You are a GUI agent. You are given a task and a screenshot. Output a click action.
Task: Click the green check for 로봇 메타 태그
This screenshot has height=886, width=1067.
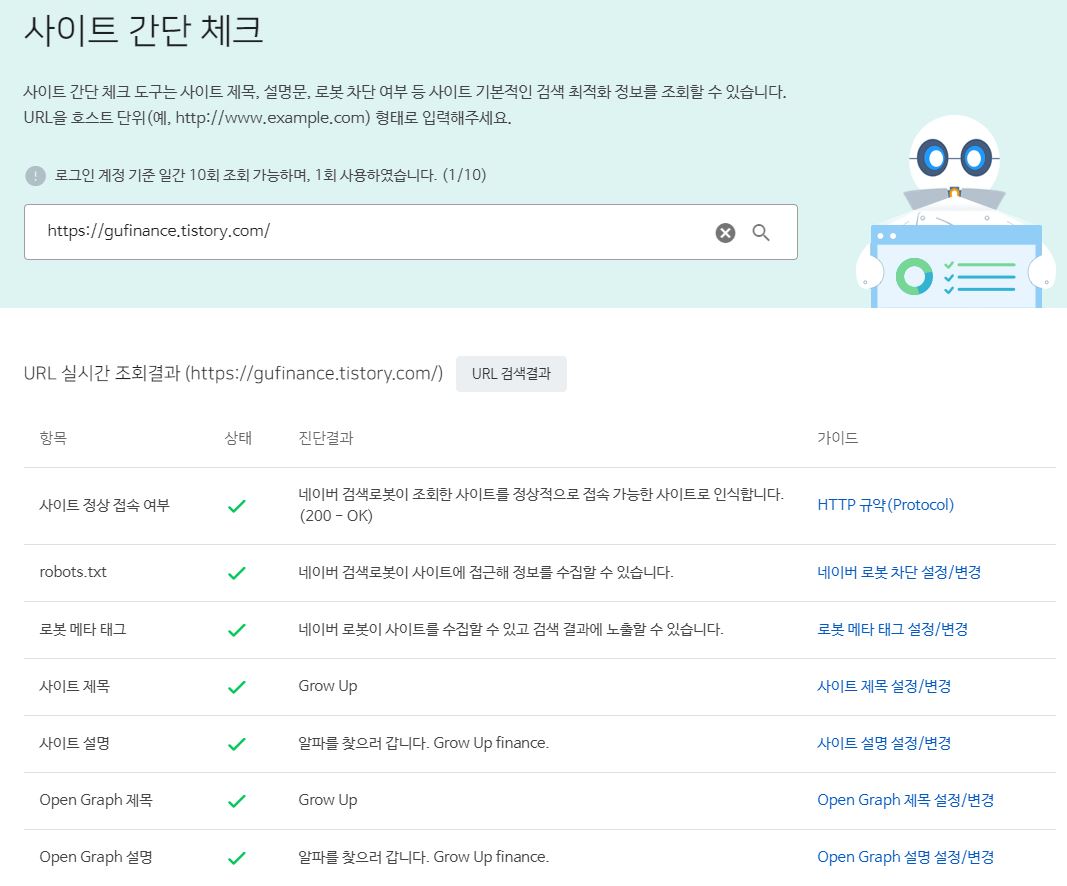click(237, 630)
